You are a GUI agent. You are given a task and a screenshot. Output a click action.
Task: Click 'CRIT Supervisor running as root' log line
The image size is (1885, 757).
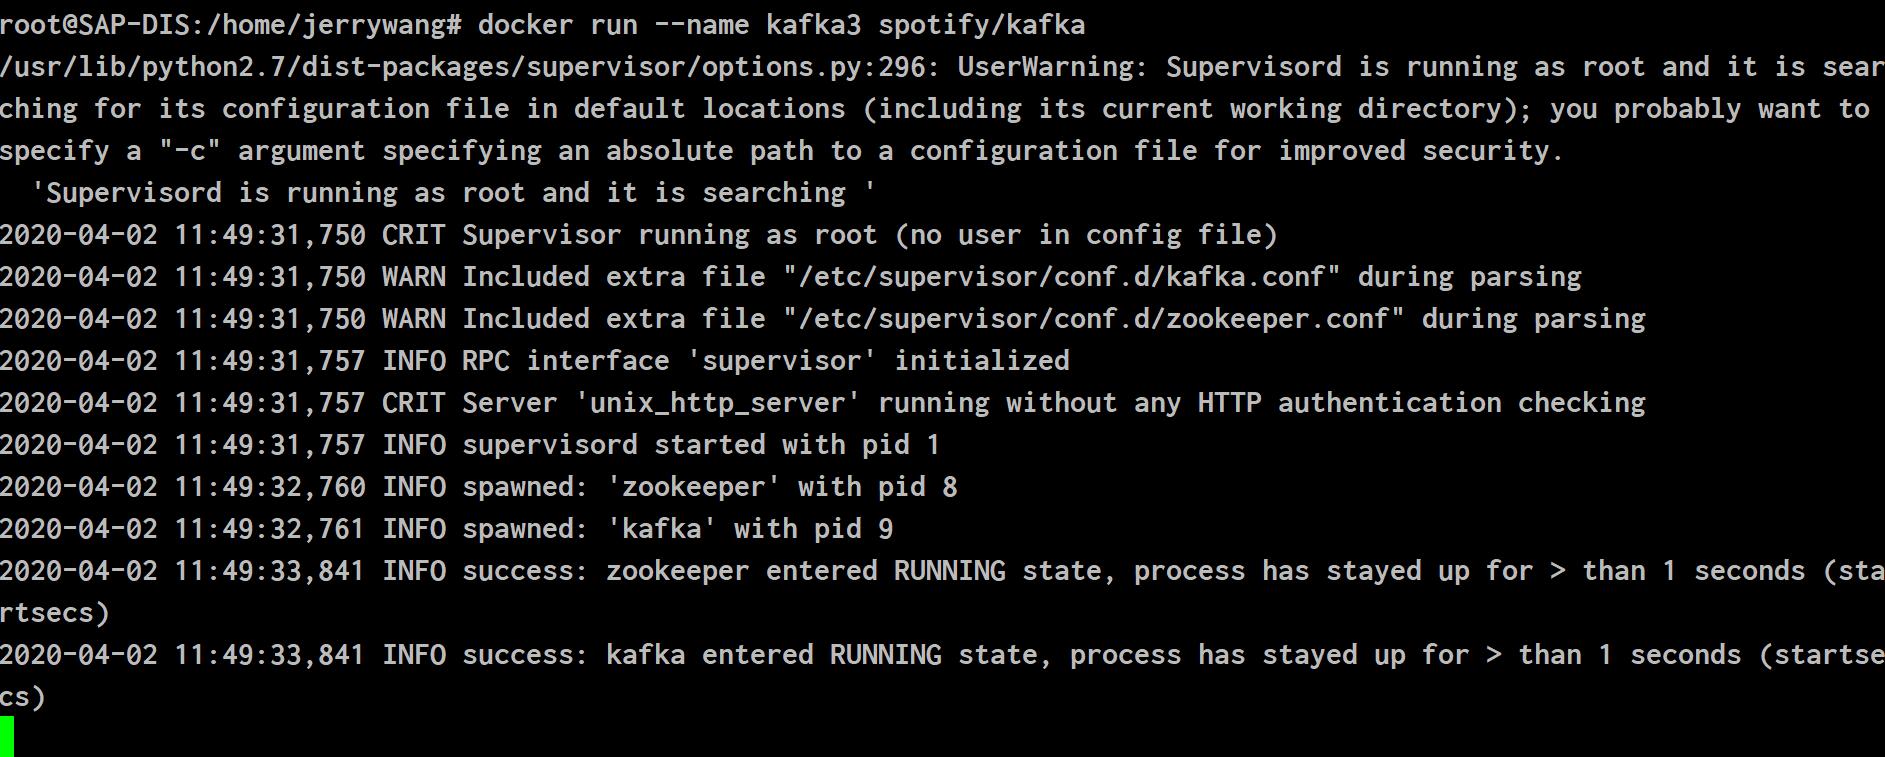pos(639,235)
